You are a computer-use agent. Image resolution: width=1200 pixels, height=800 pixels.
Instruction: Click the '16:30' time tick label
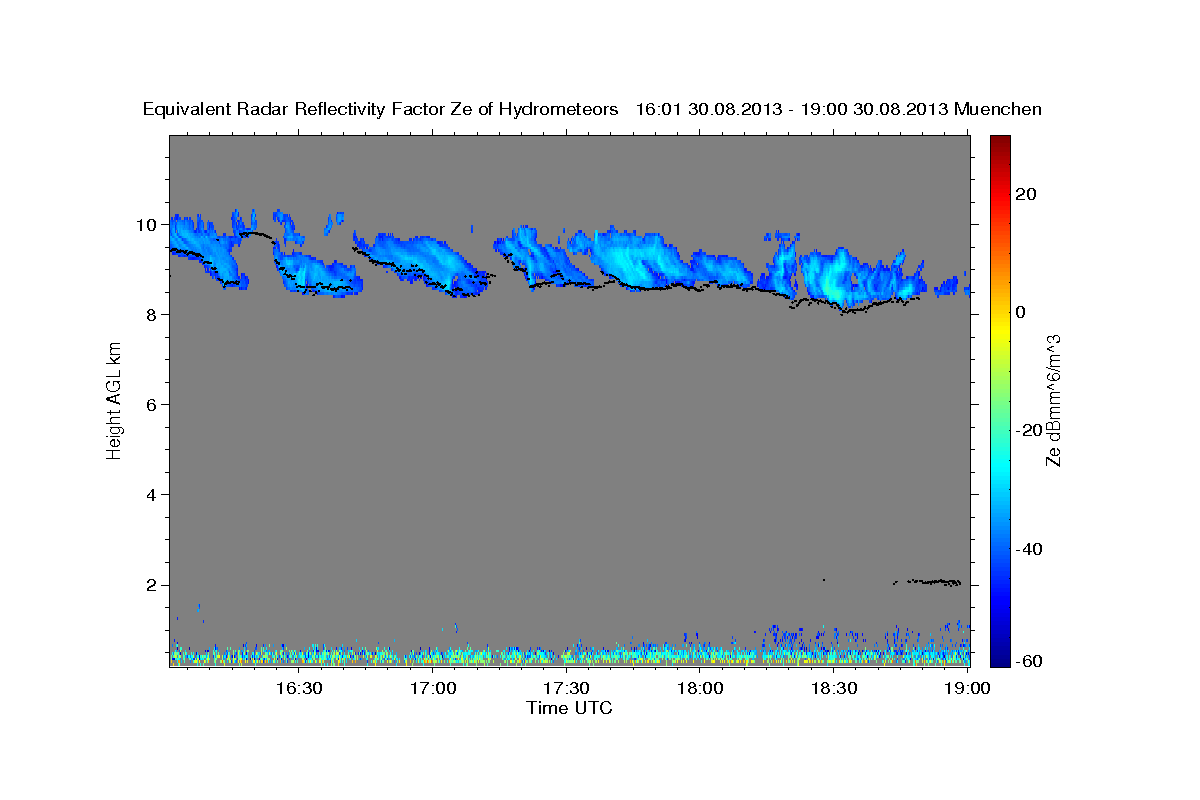298,688
